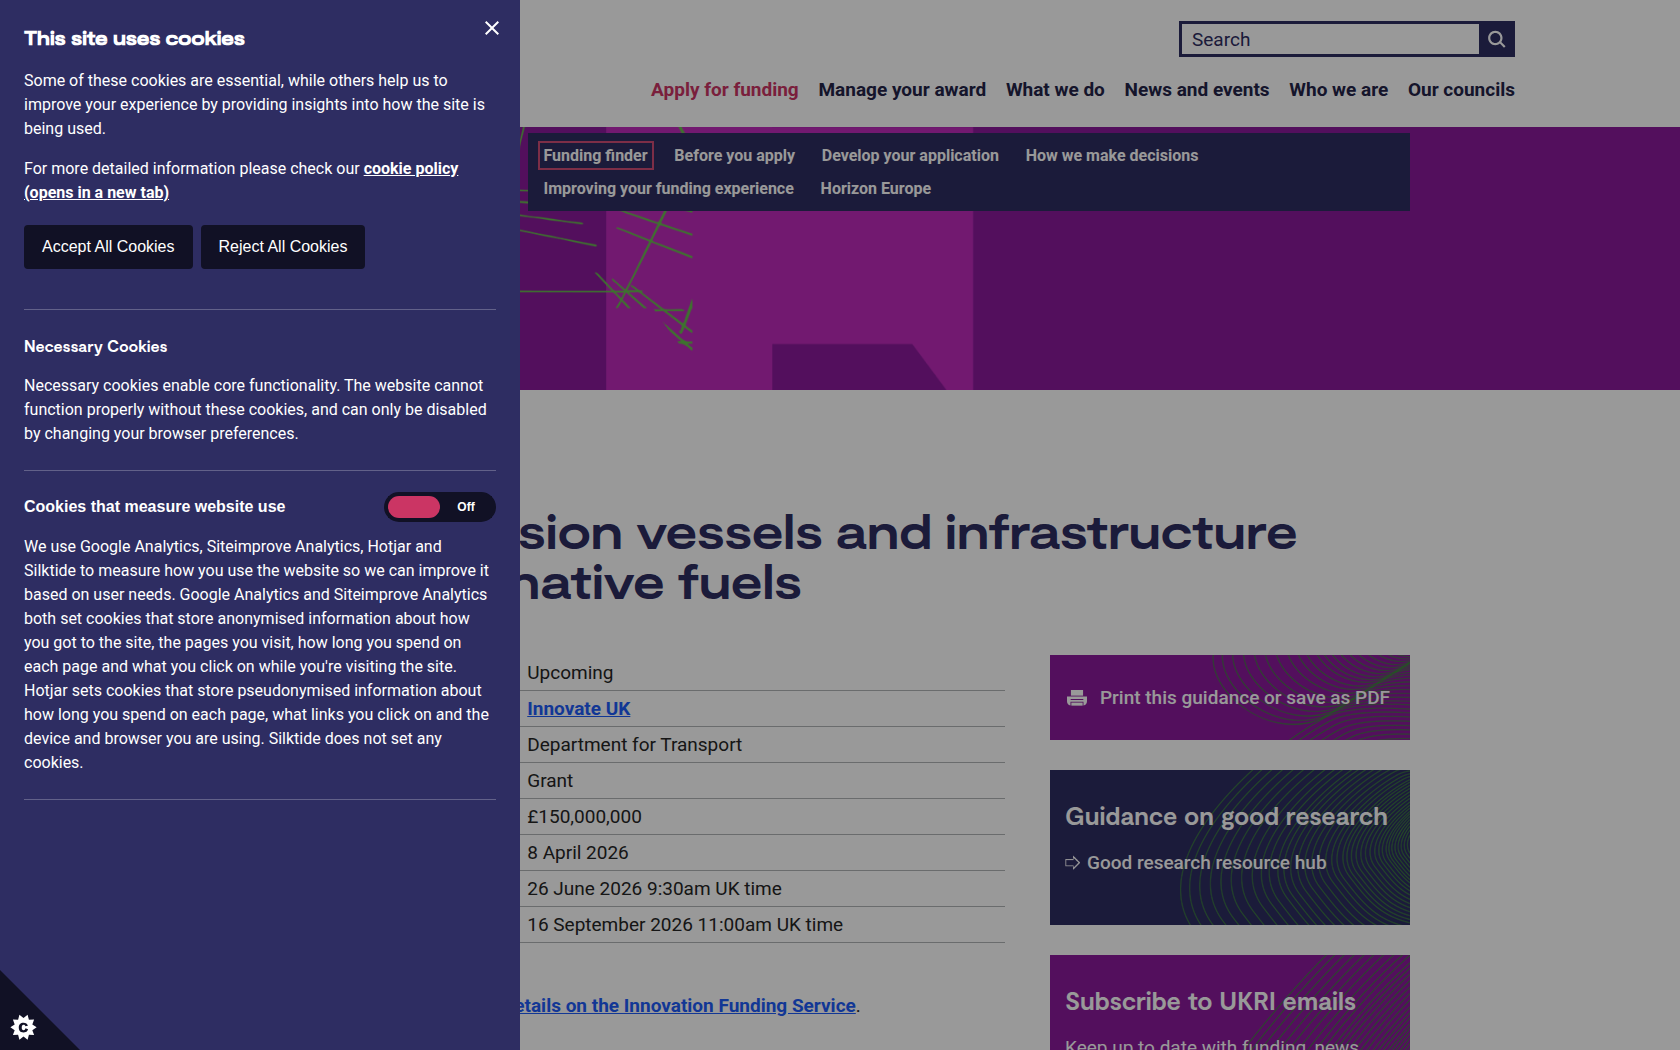Open Before you apply sub-navigation item
This screenshot has width=1680, height=1050.
734,155
